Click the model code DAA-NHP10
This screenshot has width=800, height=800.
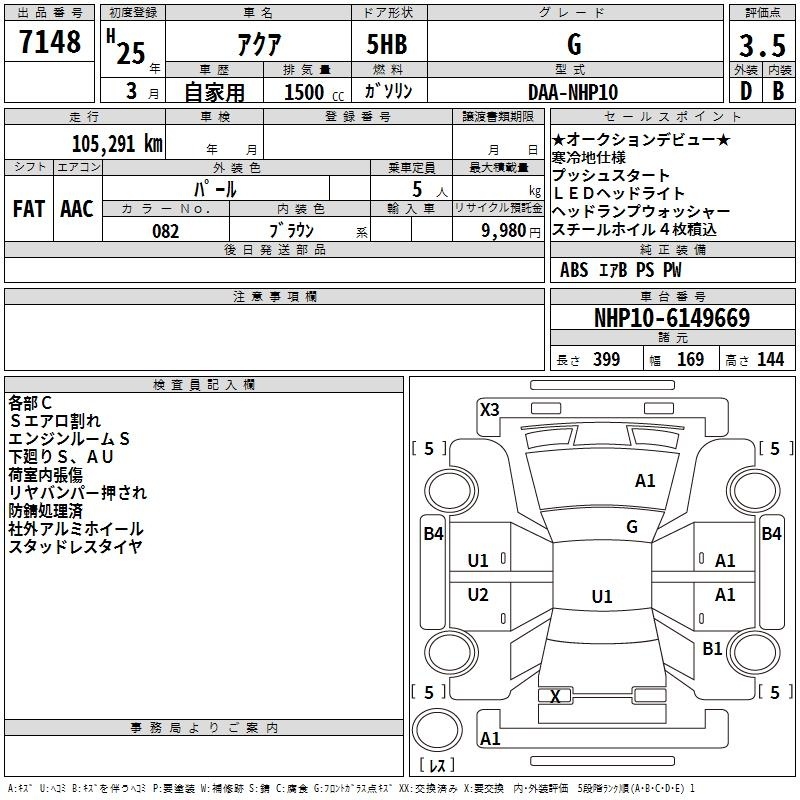coord(573,92)
